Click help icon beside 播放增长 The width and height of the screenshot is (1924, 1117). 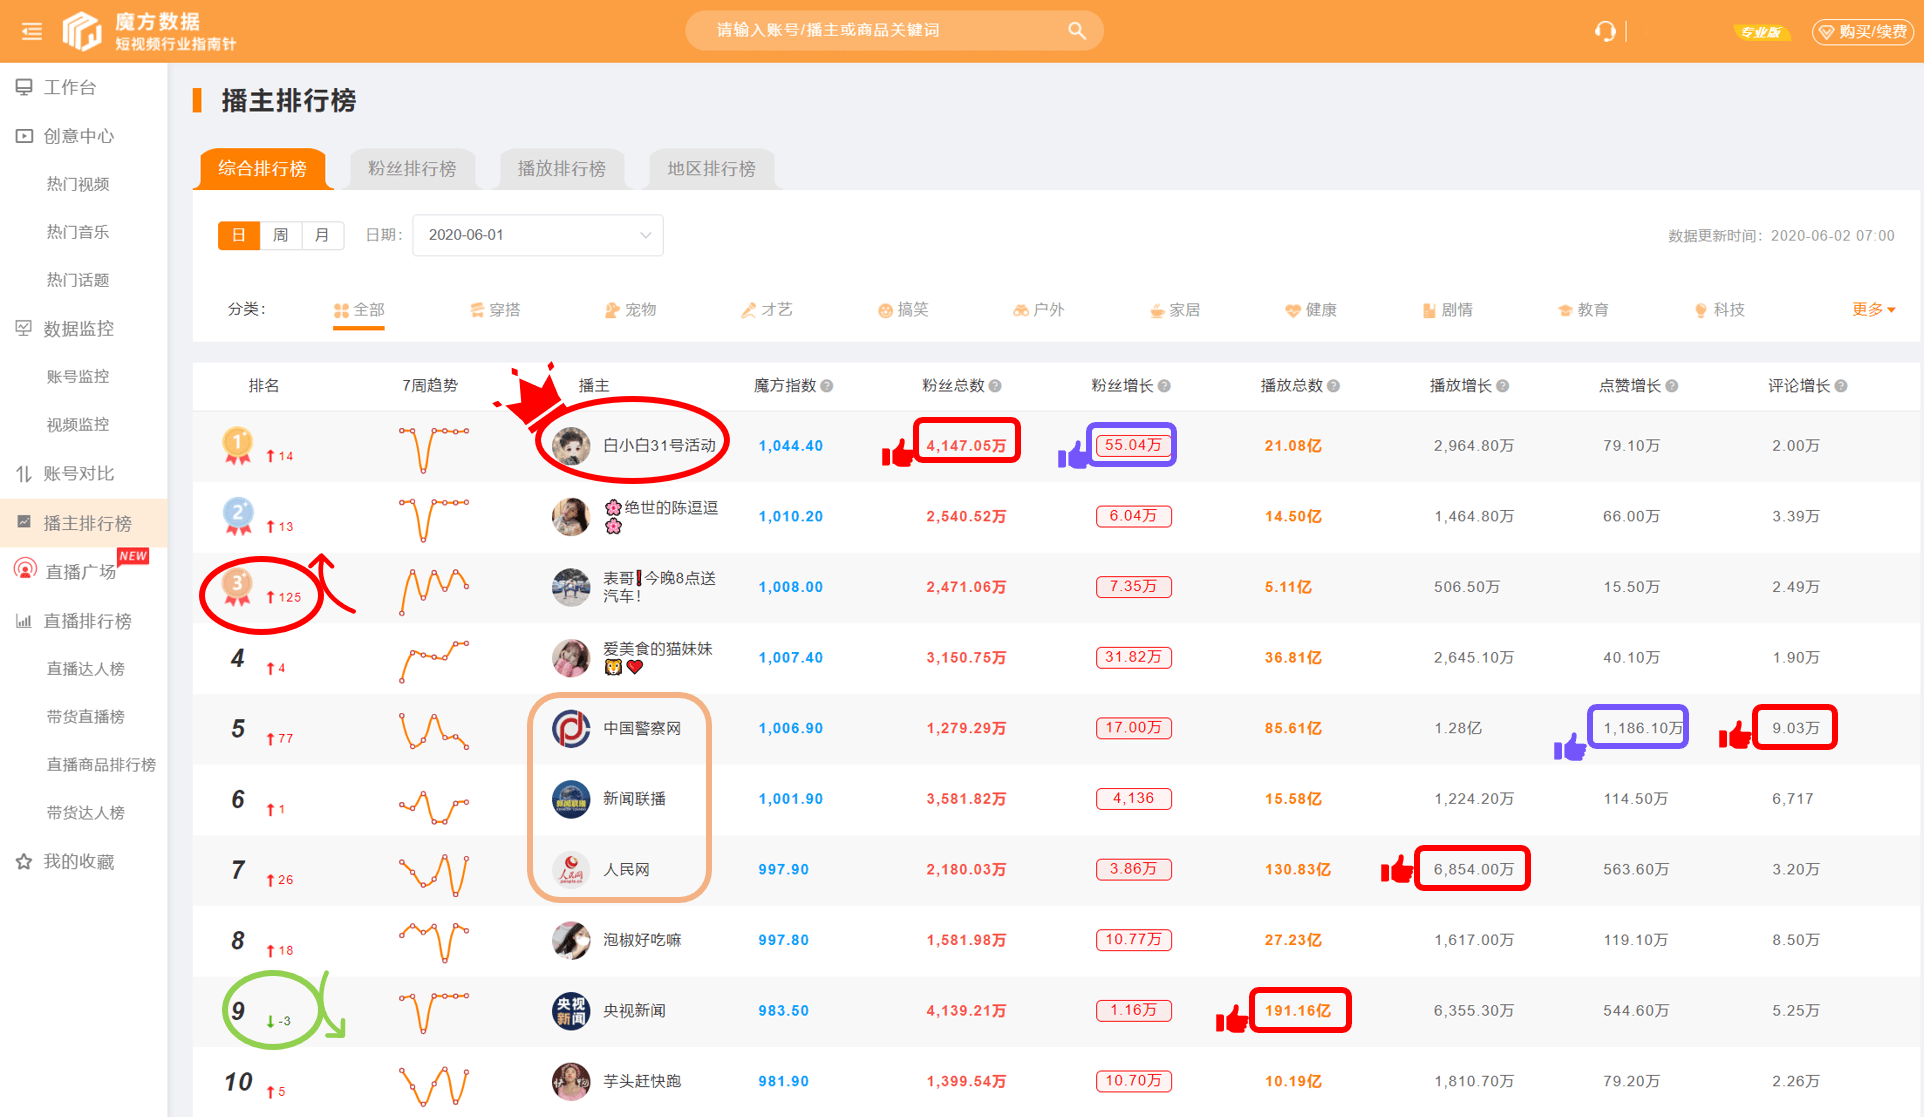pos(1503,386)
